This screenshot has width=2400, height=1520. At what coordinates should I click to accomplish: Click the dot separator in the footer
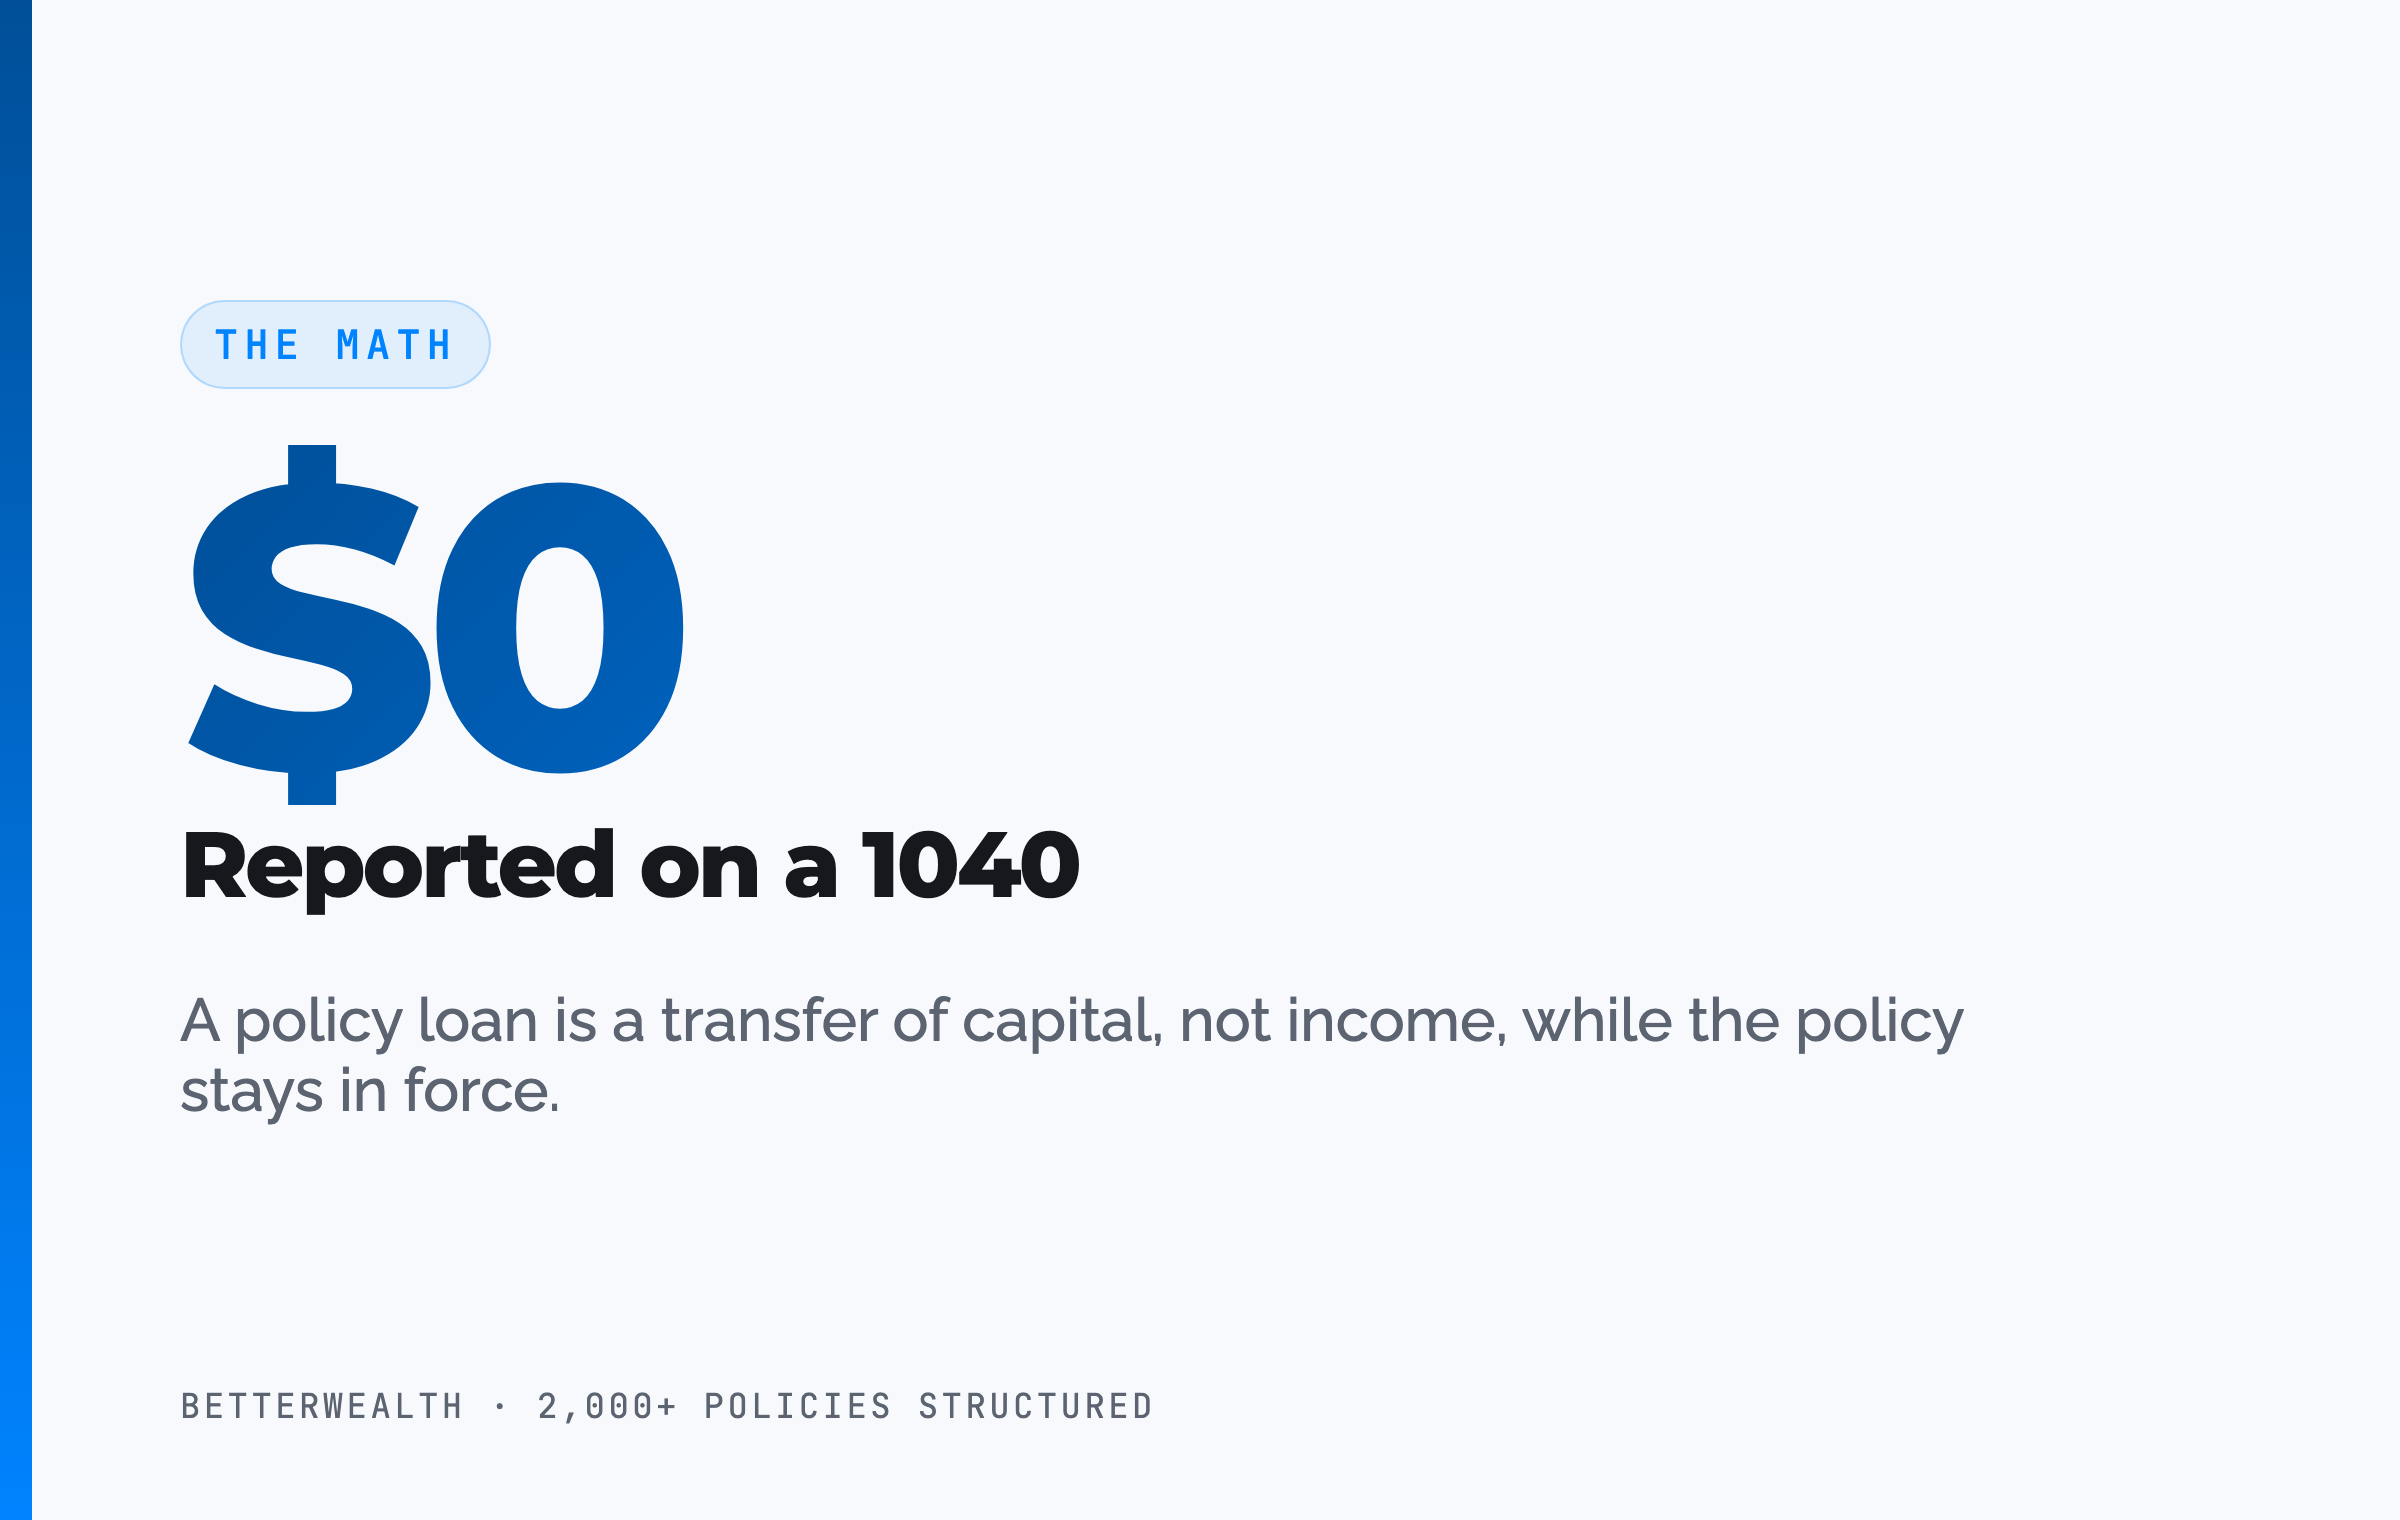500,1407
